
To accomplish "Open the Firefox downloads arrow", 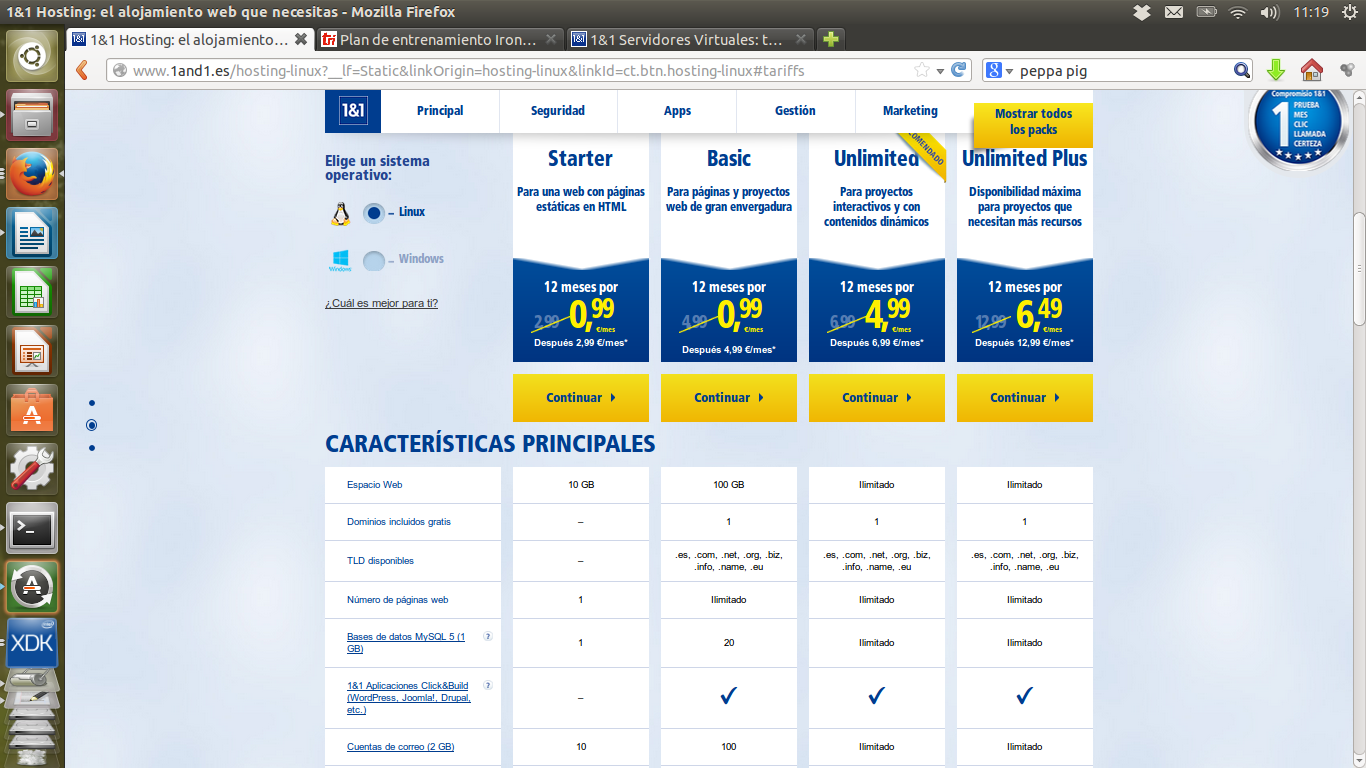I will tap(1275, 70).
